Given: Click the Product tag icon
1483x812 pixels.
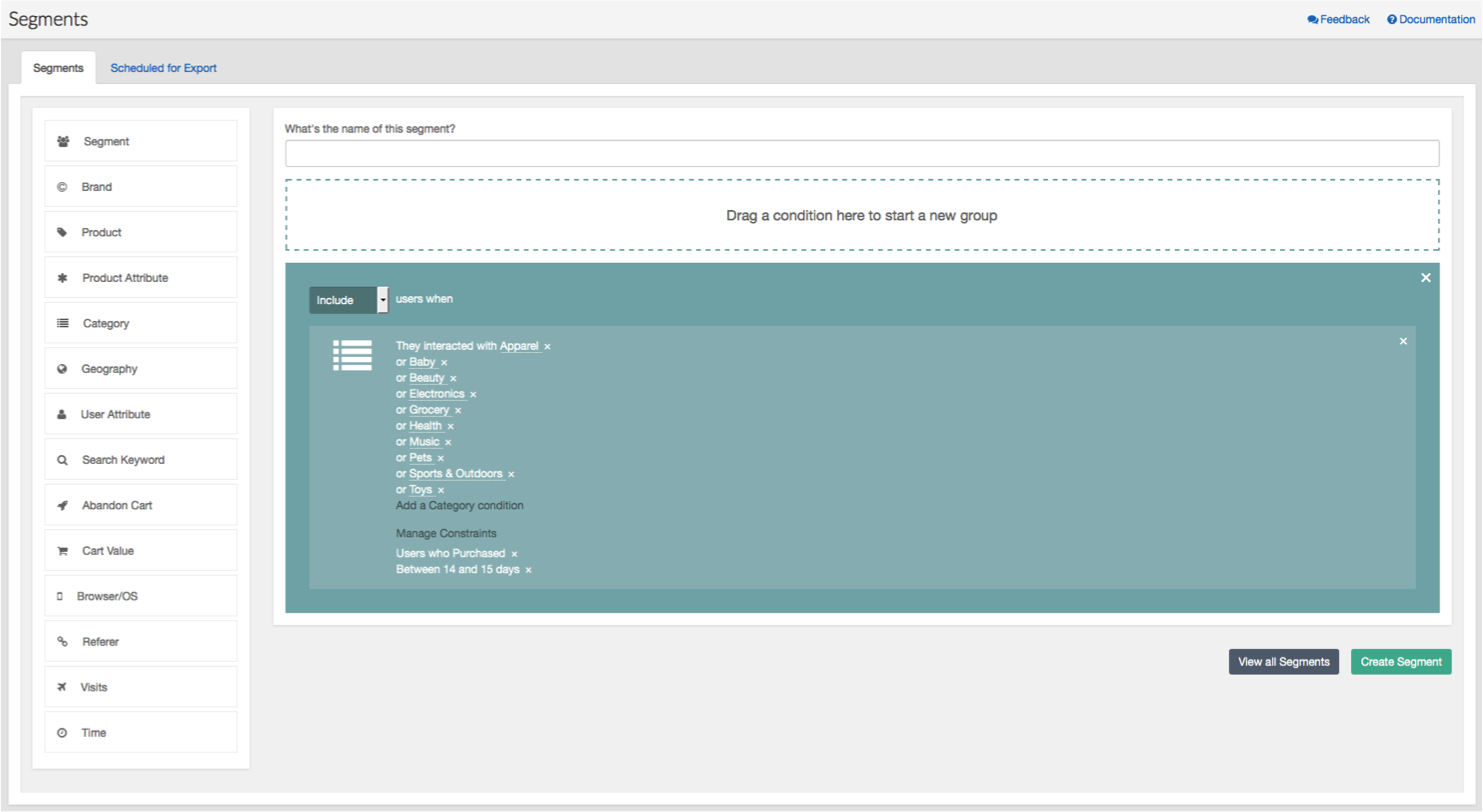Looking at the screenshot, I should (x=62, y=232).
